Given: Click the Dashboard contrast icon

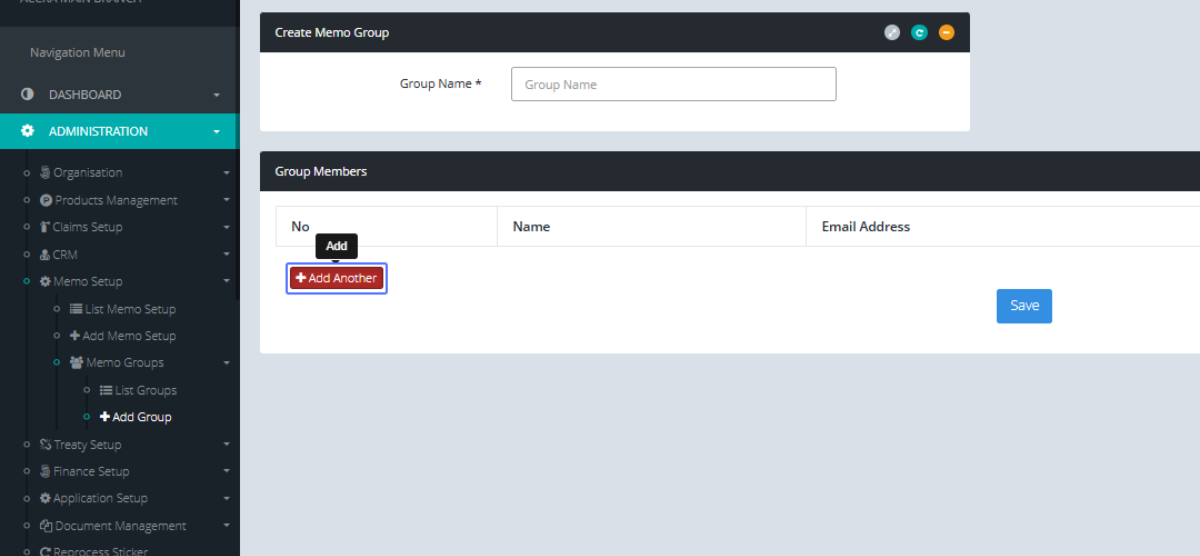Looking at the screenshot, I should pos(28,95).
